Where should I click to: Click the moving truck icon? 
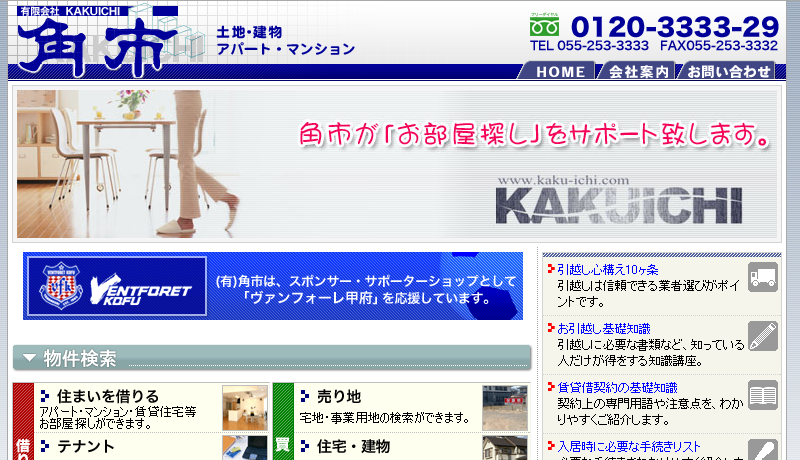(763, 277)
